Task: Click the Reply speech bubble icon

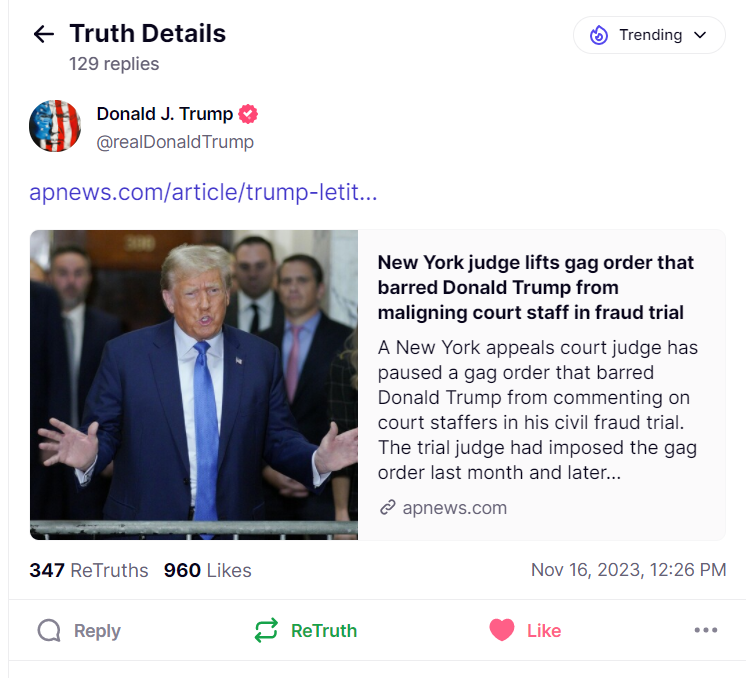Action: point(49,630)
